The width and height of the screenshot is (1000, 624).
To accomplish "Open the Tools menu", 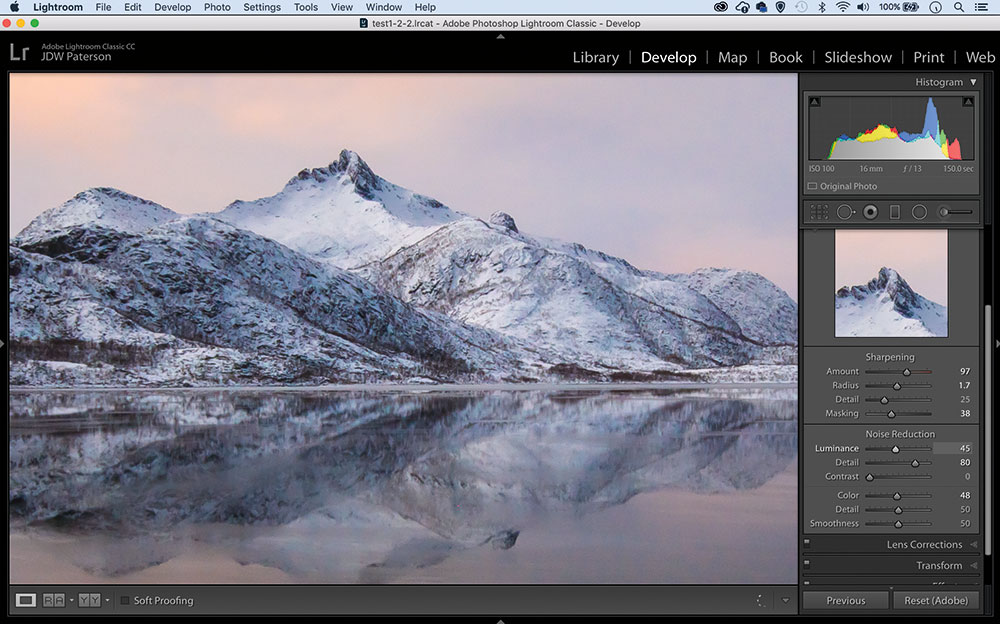I will (x=305, y=7).
